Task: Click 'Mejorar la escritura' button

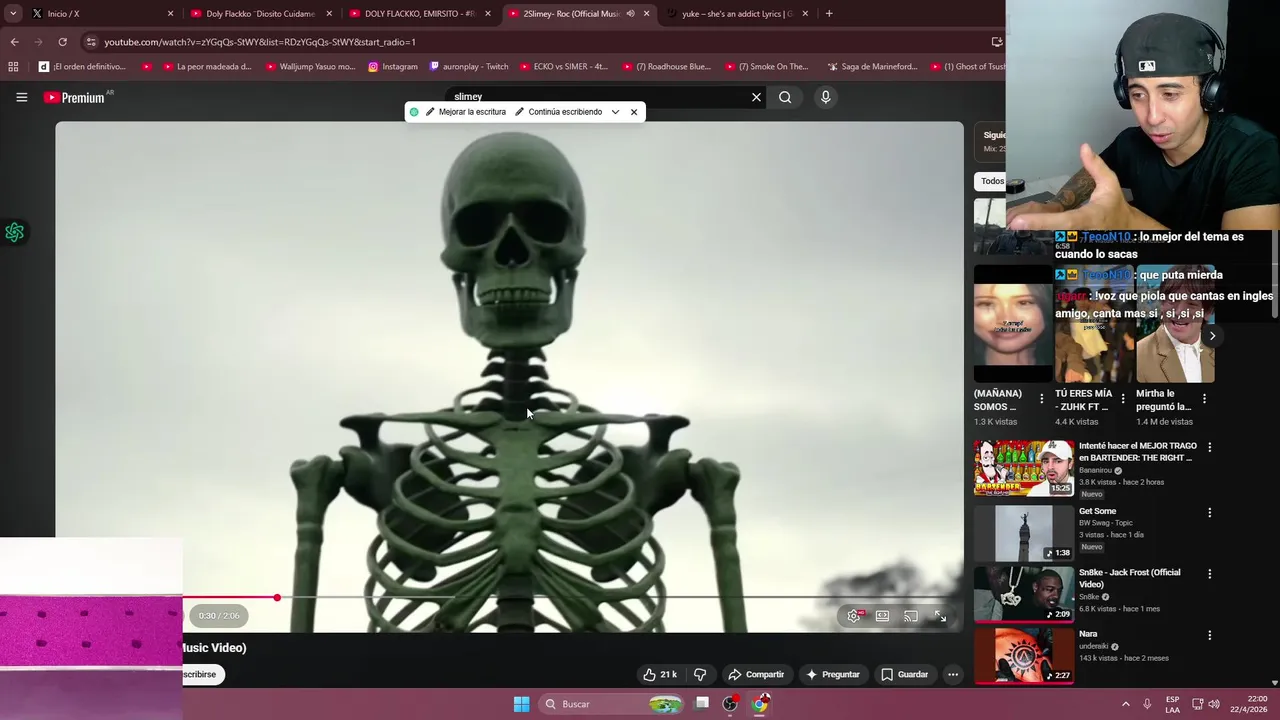Action: (466, 112)
